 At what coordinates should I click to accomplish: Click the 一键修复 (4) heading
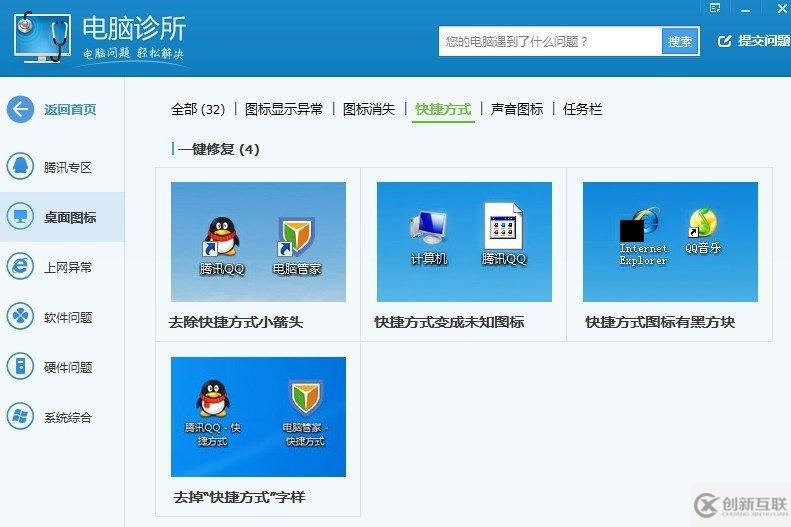(x=218, y=149)
